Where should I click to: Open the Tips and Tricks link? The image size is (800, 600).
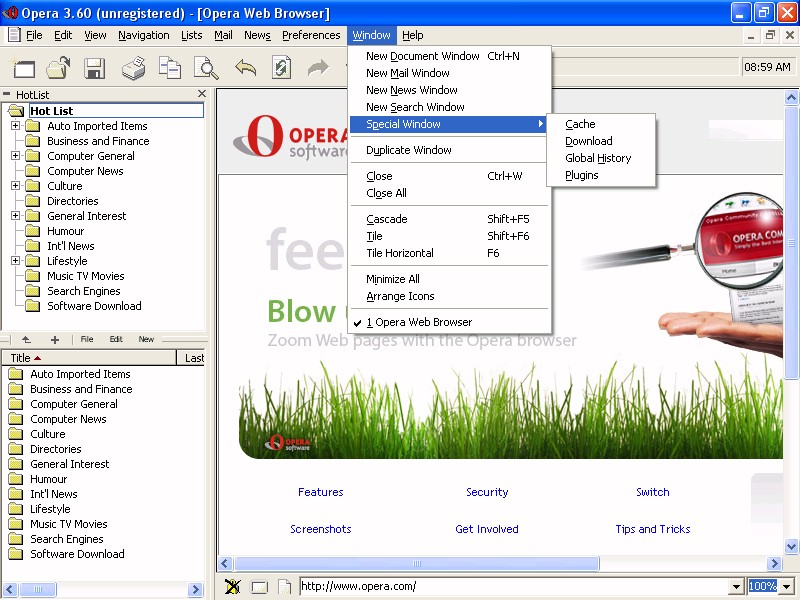[x=653, y=529]
